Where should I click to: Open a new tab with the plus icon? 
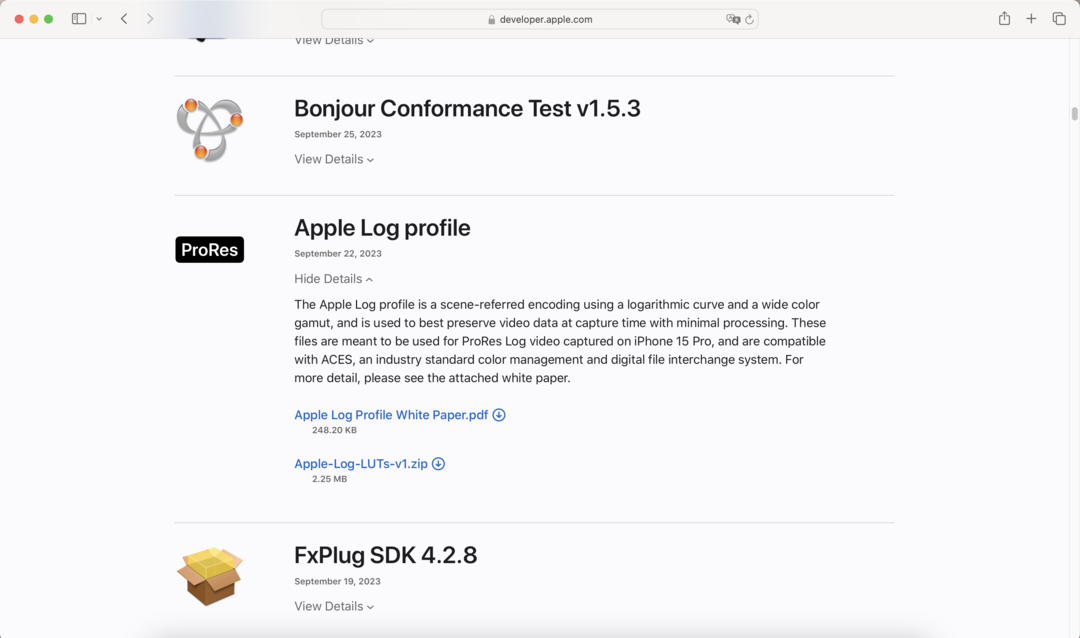tap(1031, 19)
